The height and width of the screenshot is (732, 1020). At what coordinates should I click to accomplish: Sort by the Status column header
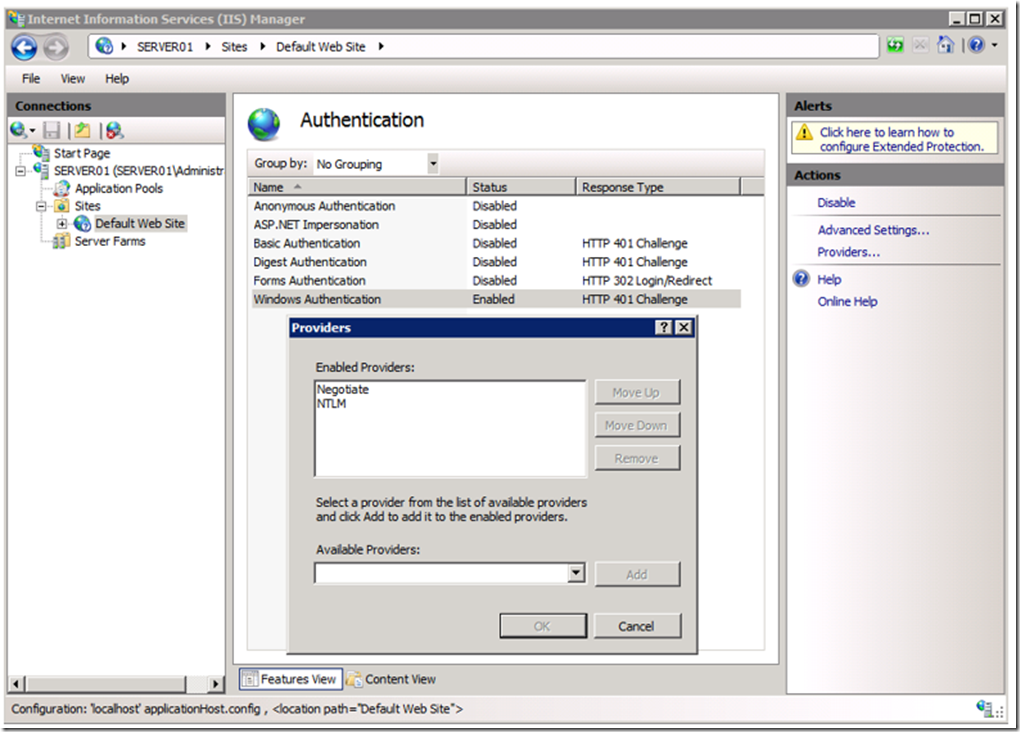click(x=521, y=187)
